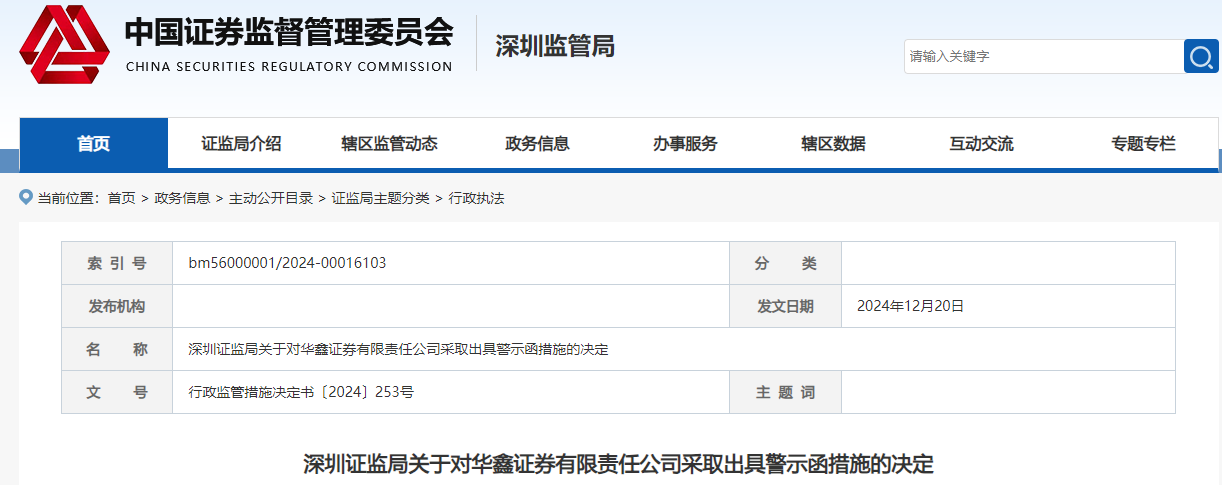The height and width of the screenshot is (485, 1222).
Task: Select 辖区数据 in the main menu
Action: click(833, 144)
